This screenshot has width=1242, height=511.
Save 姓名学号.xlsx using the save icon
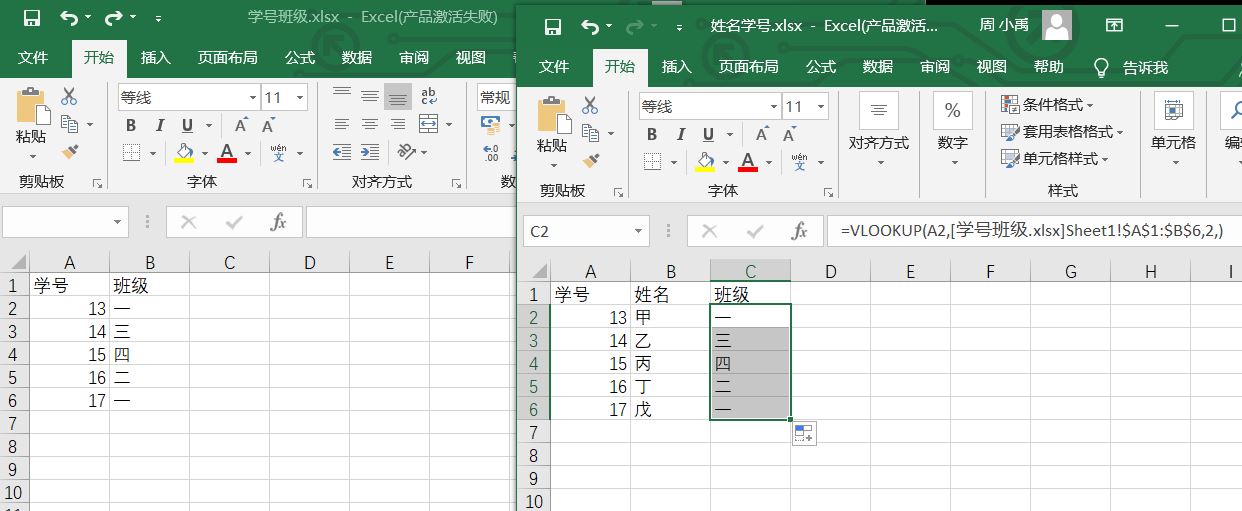pyautogui.click(x=551, y=25)
